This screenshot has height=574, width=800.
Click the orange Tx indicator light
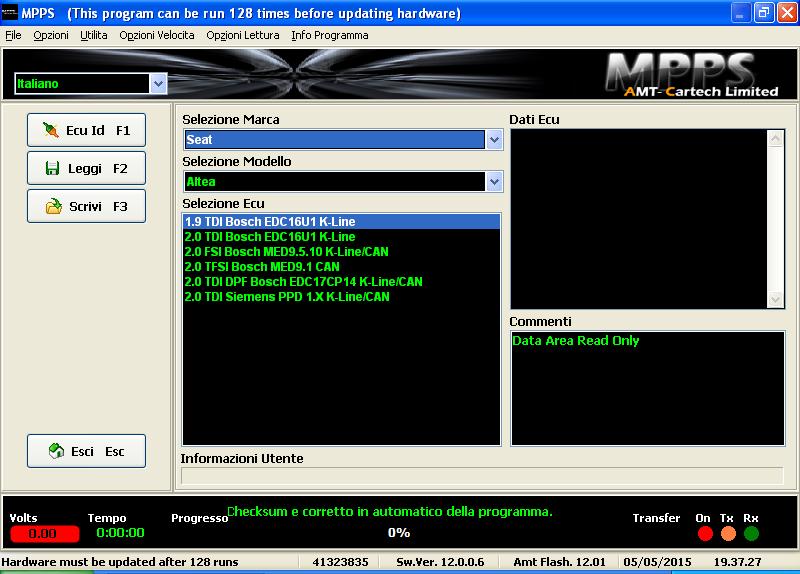pos(728,533)
